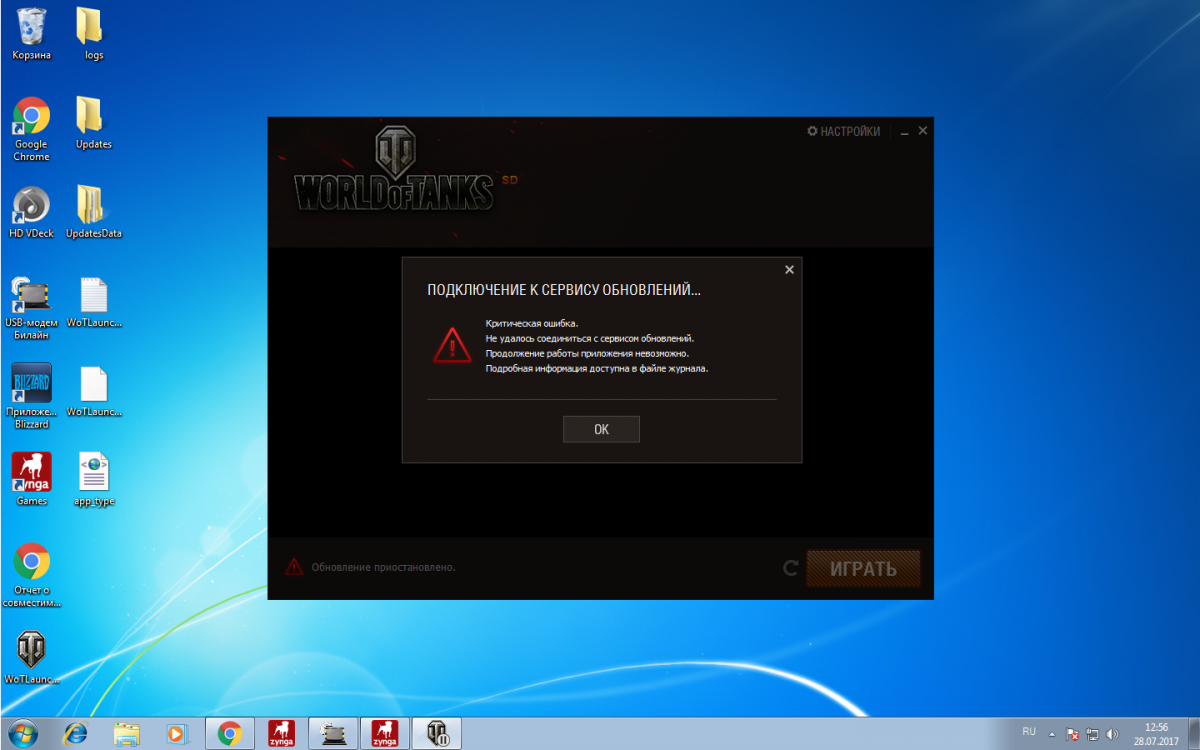Switch to the USB modem taskbar item
The image size is (1200, 750).
click(333, 733)
